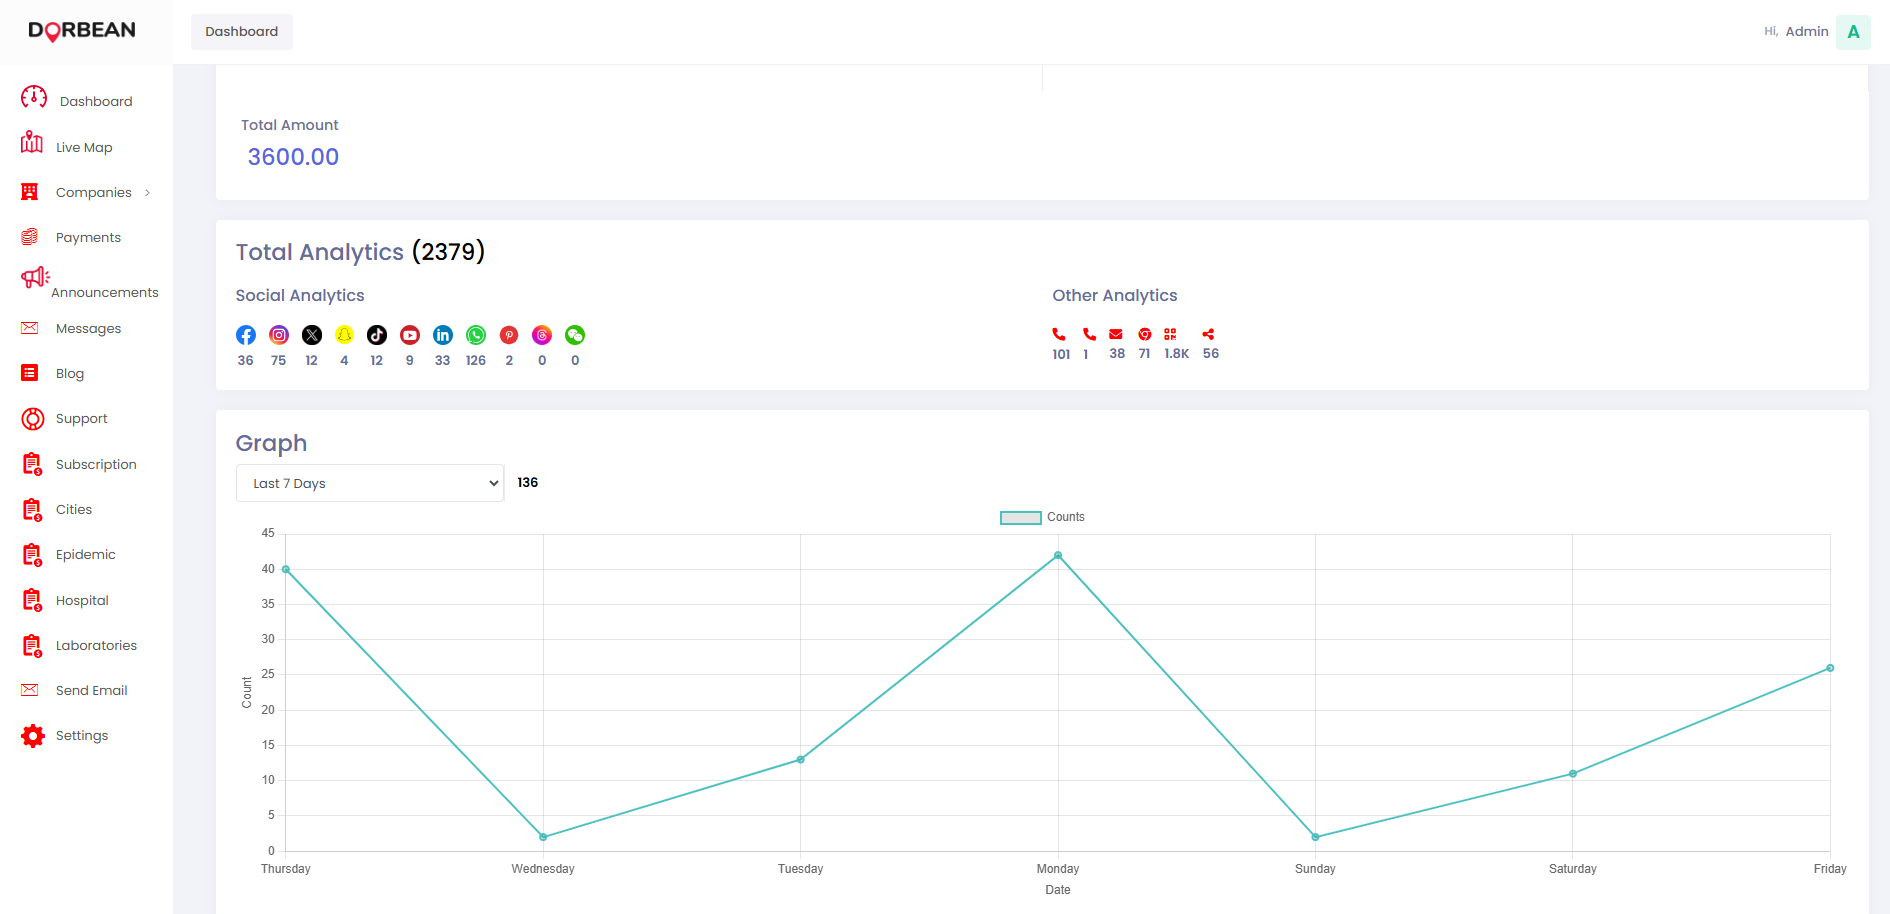Click the YouTube analytics icon
This screenshot has height=914, width=1890.
410,335
